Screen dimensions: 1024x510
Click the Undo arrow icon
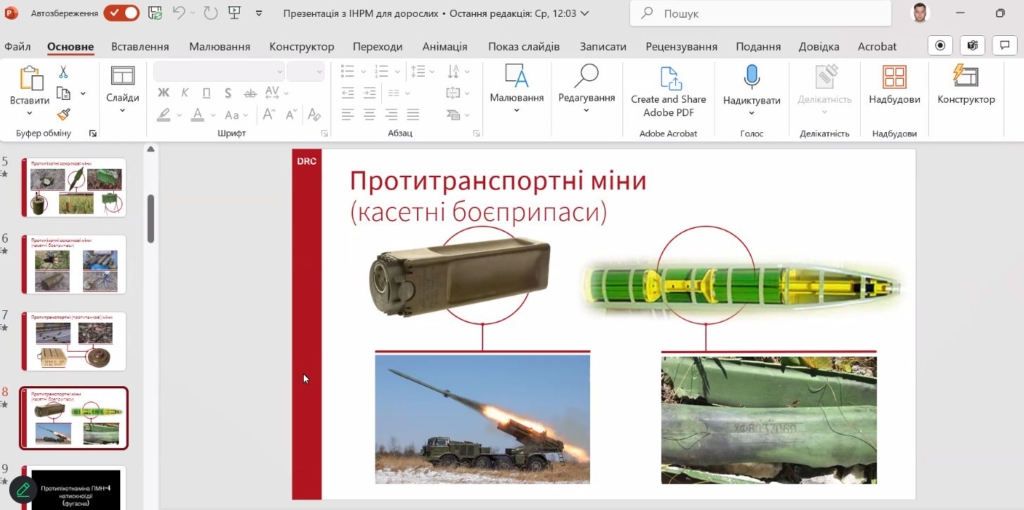click(179, 13)
